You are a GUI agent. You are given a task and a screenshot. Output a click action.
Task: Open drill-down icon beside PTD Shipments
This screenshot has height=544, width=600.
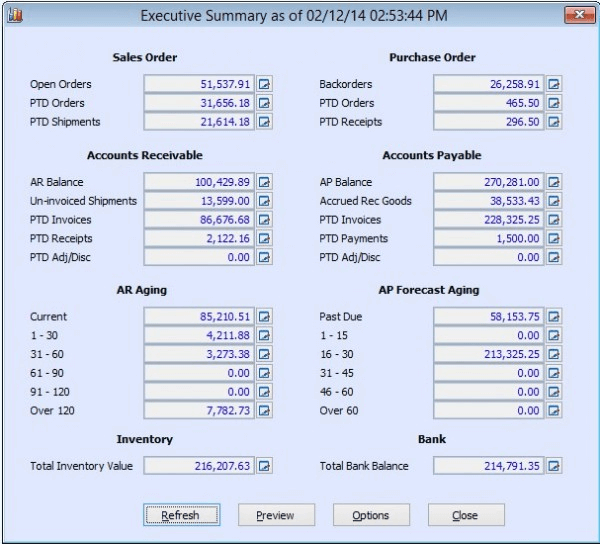click(264, 122)
